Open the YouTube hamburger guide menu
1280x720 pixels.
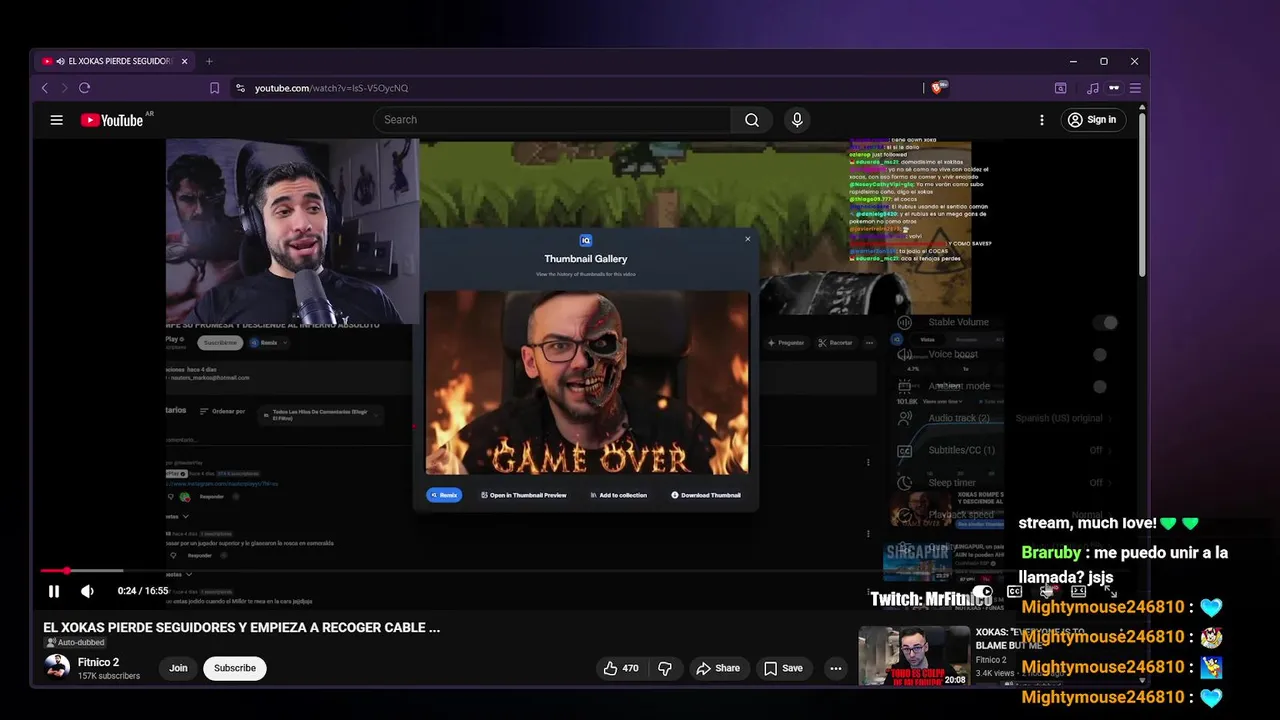57,120
